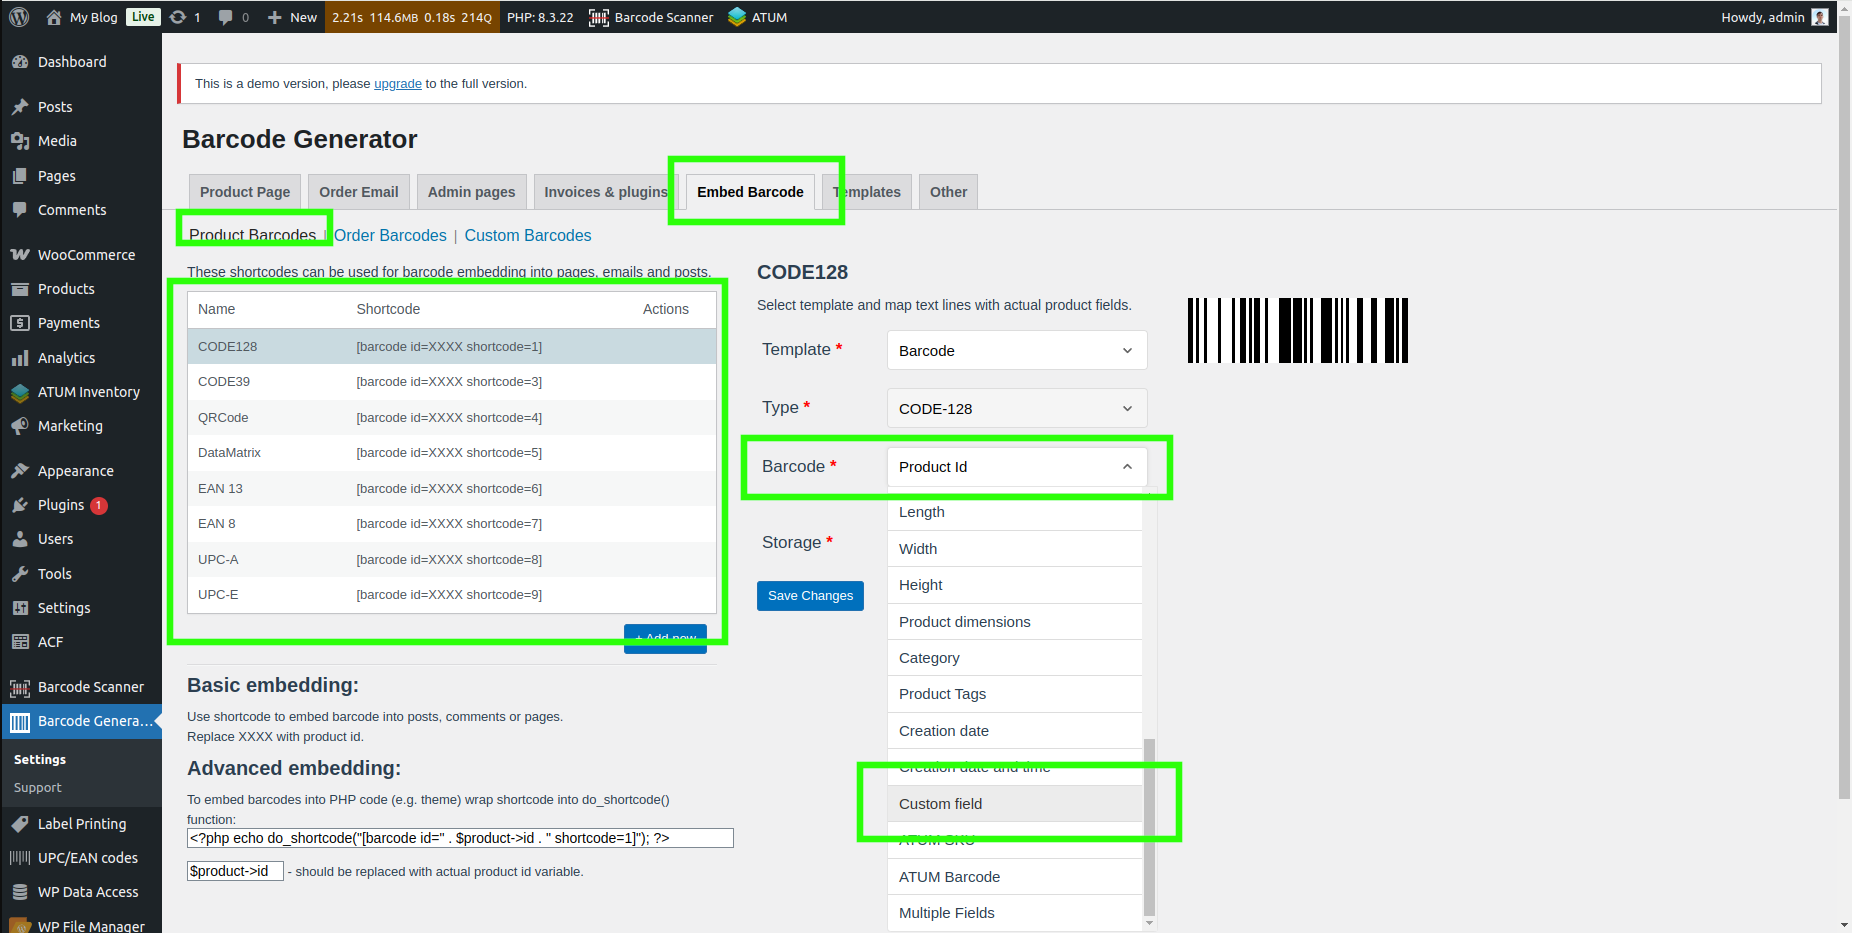Select the UPC-A shortcode row

coord(452,560)
